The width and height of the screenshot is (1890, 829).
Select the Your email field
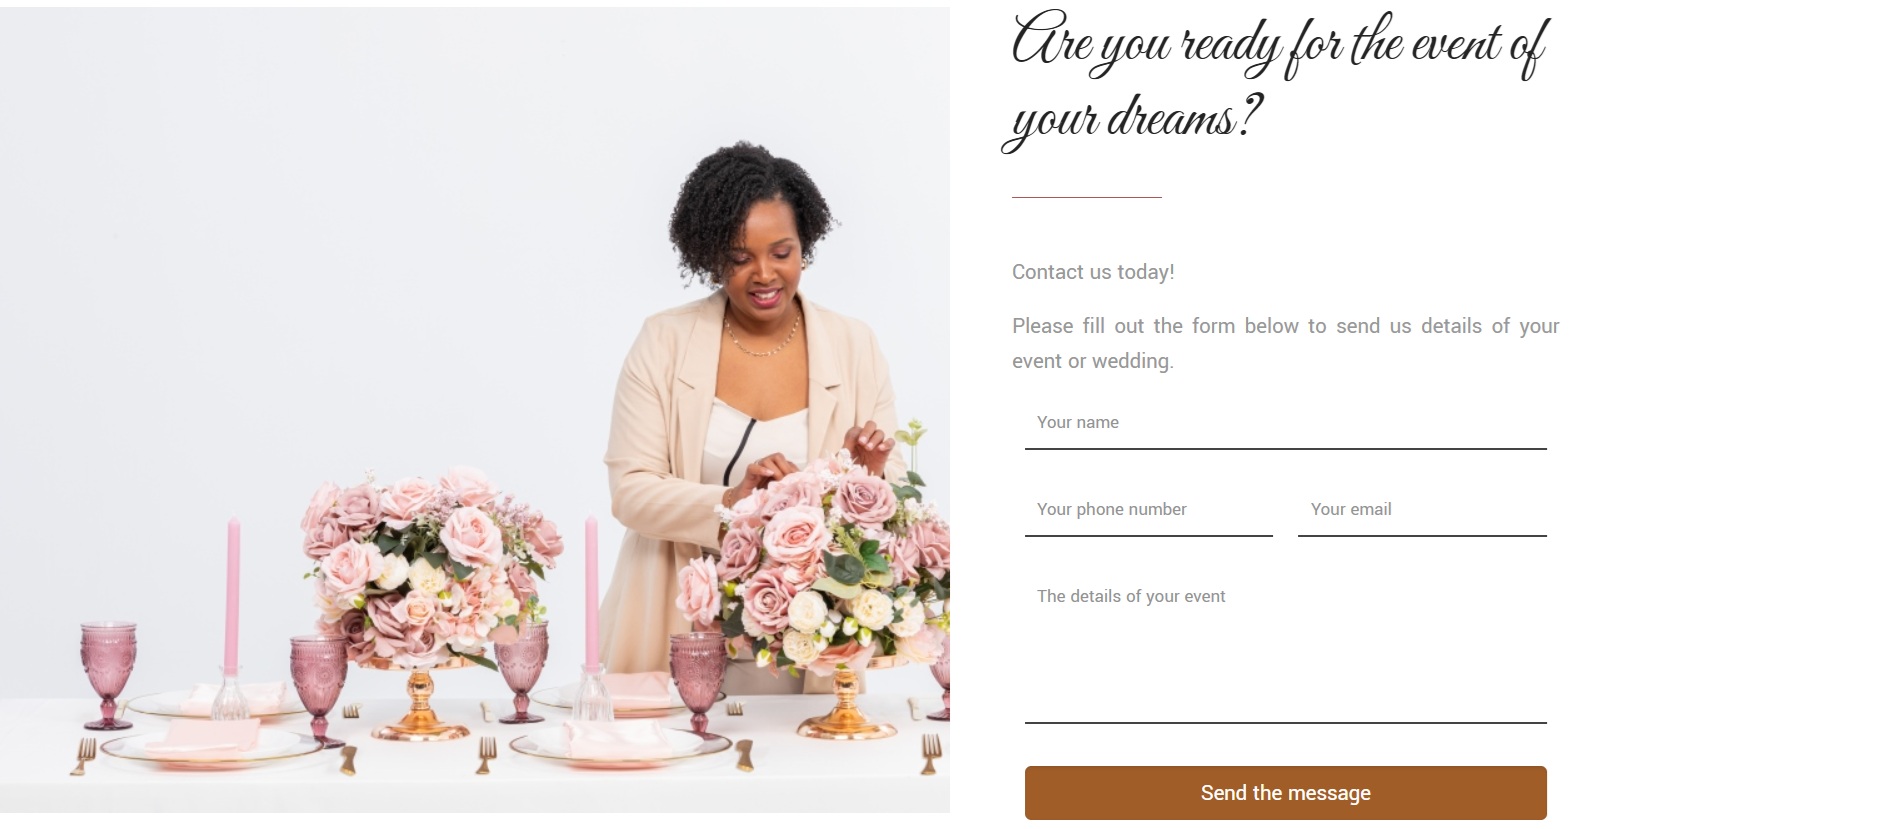point(1422,511)
